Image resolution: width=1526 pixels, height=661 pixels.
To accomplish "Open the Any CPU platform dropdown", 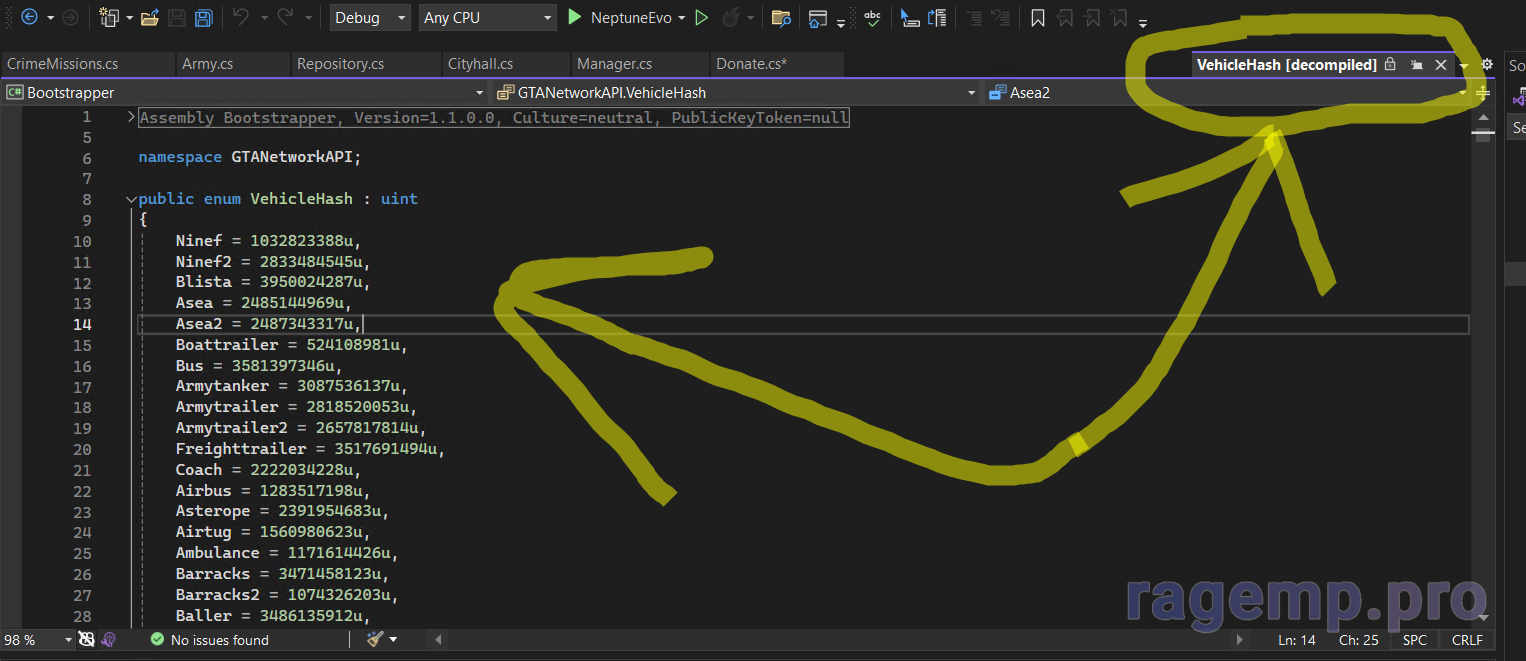I will pyautogui.click(x=487, y=17).
